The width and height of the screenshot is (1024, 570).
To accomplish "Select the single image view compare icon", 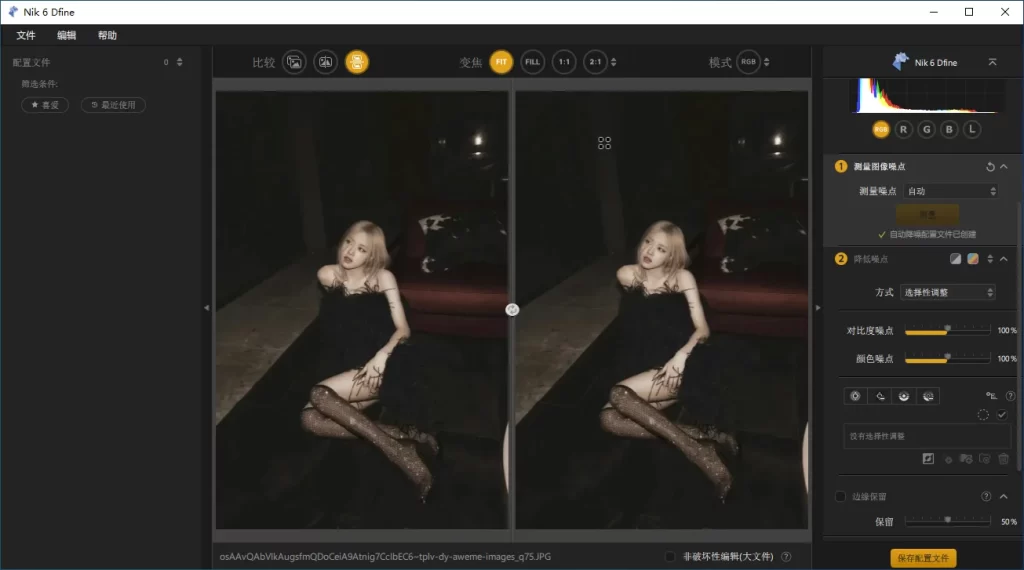I will [x=294, y=62].
